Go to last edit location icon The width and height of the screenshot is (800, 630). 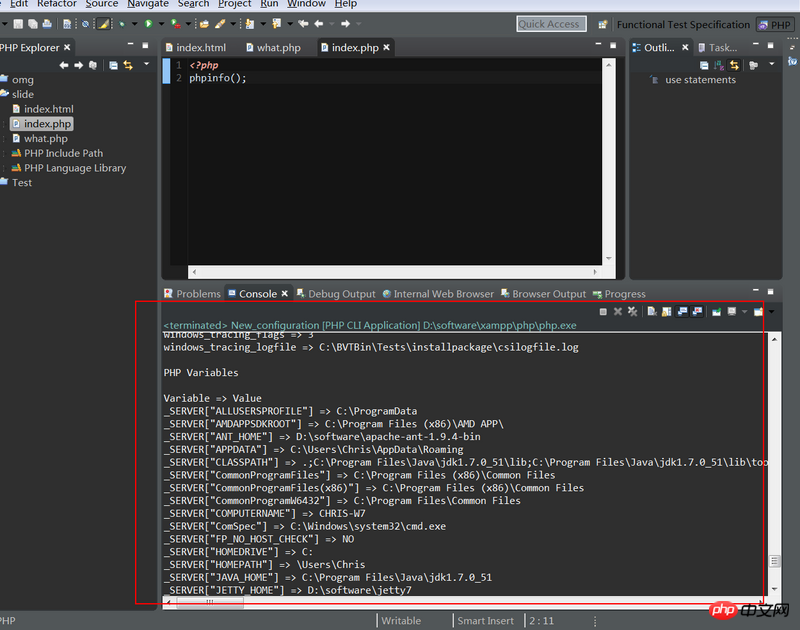tap(303, 24)
